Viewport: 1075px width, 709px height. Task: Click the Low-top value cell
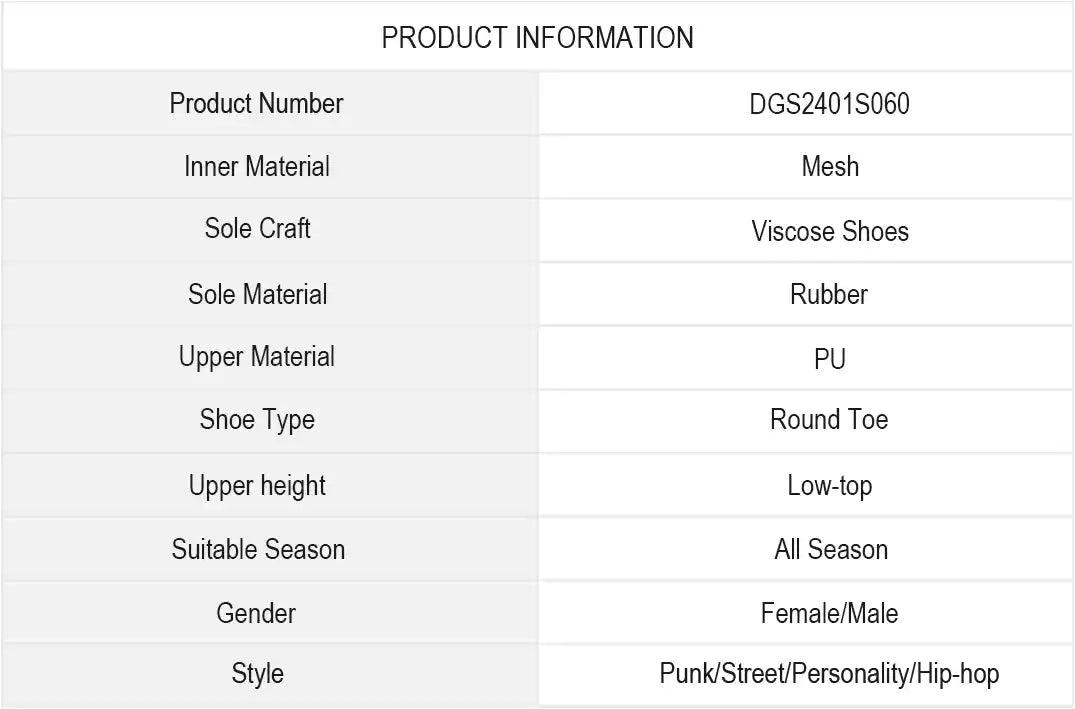point(829,486)
